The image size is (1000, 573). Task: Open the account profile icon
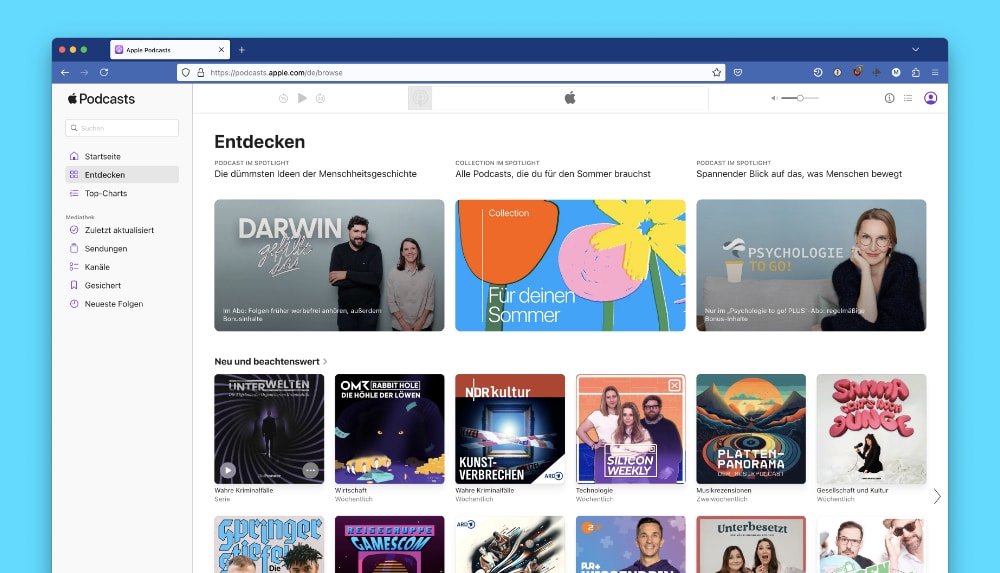[x=931, y=98]
